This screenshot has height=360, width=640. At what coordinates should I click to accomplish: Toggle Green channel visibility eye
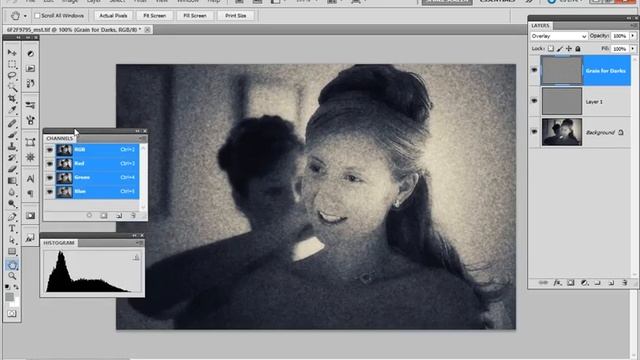(49, 178)
